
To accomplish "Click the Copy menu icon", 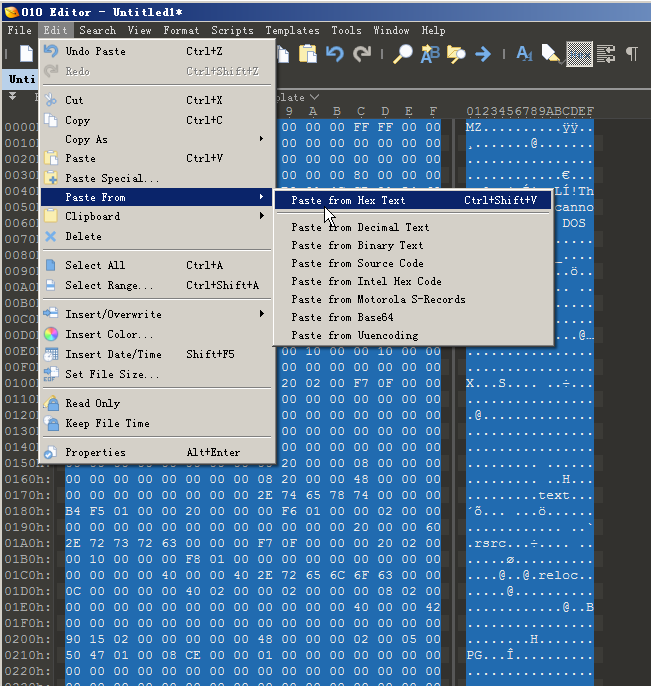I will point(51,120).
